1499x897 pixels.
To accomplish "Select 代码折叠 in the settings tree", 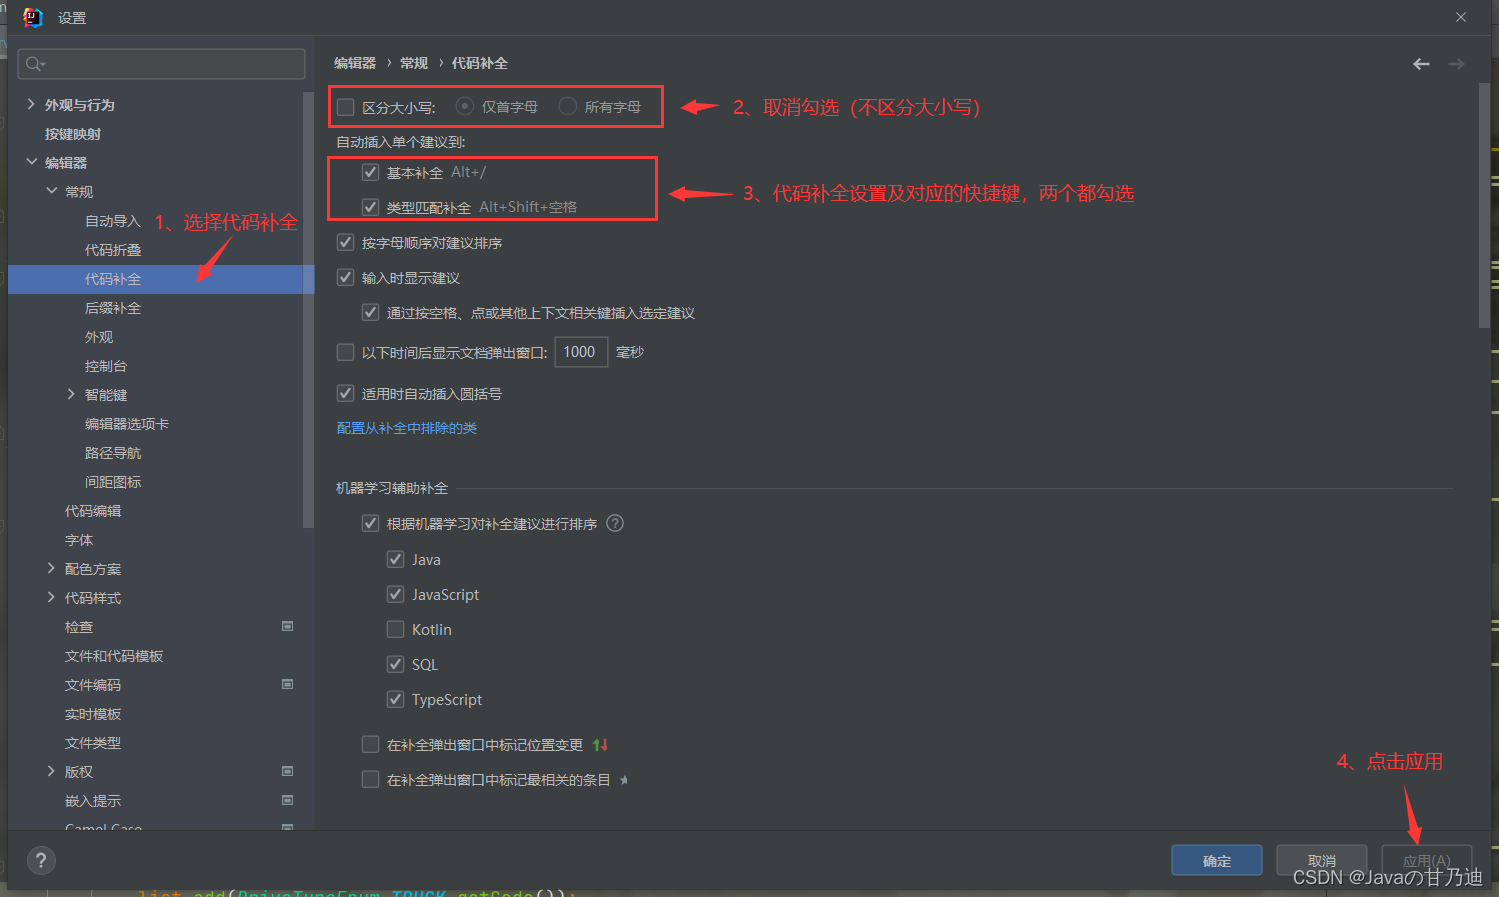I will [x=113, y=250].
